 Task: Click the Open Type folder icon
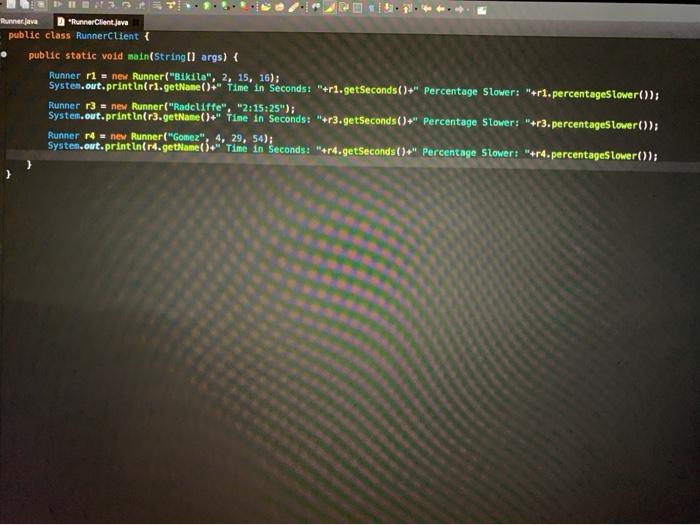266,7
